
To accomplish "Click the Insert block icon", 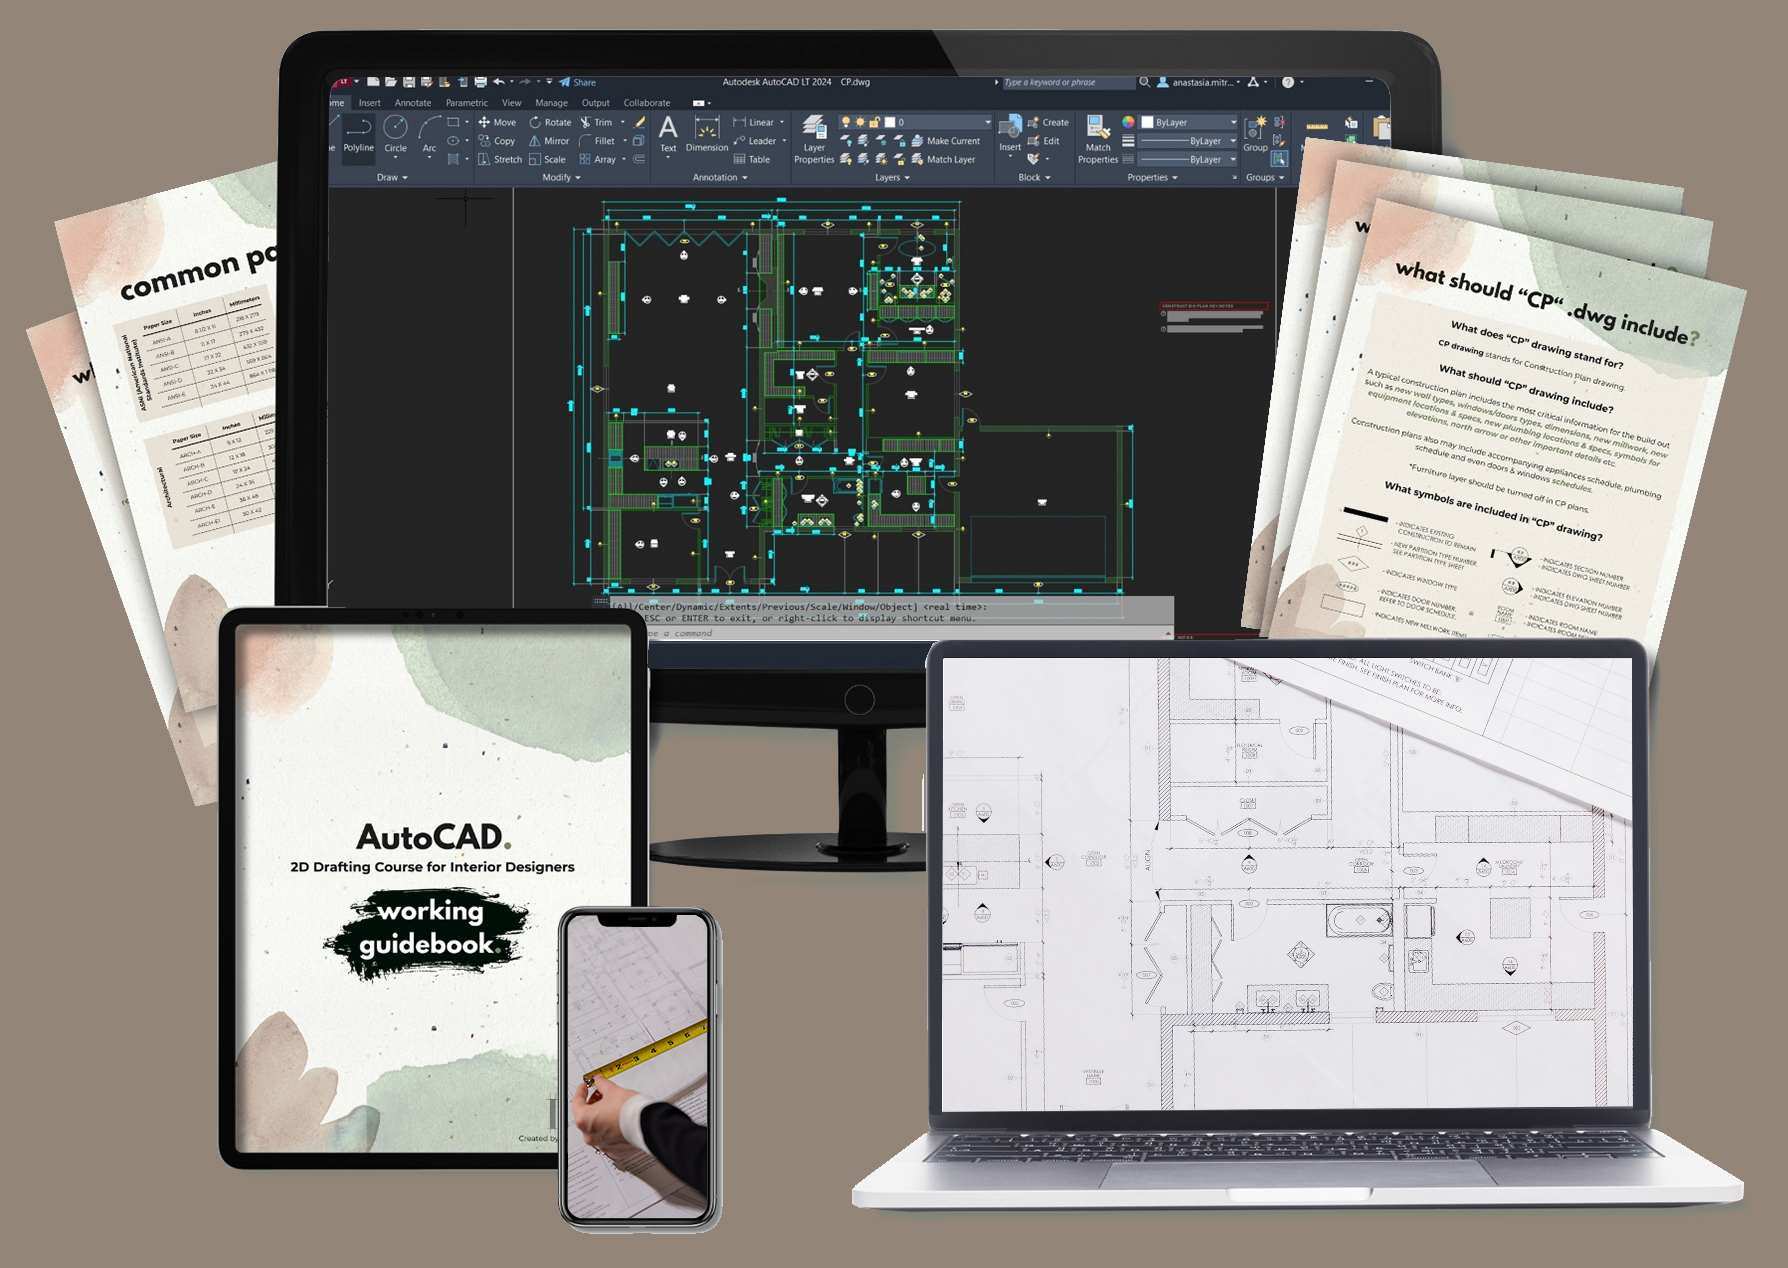I will click(x=1010, y=134).
